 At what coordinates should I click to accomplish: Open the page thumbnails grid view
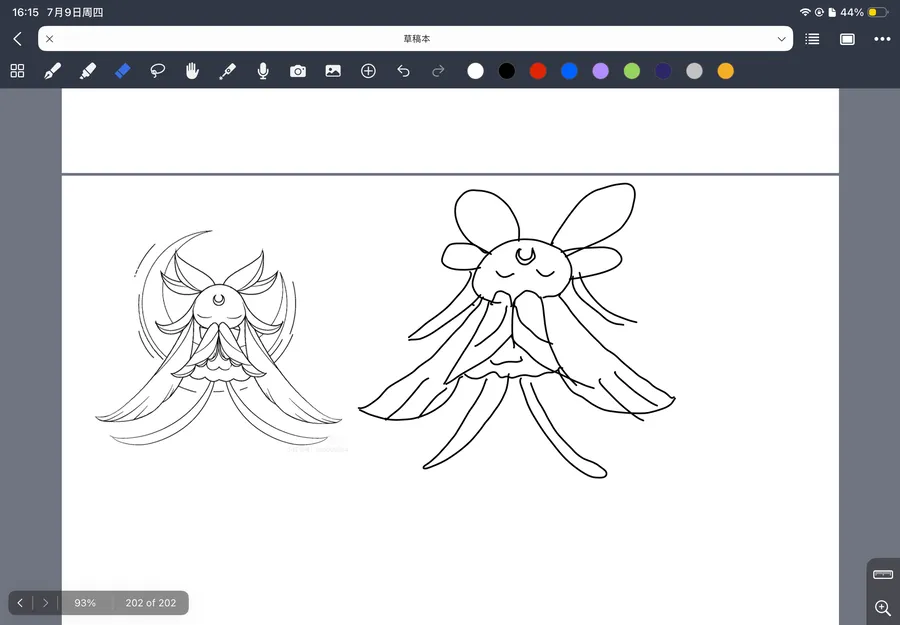click(x=17, y=71)
